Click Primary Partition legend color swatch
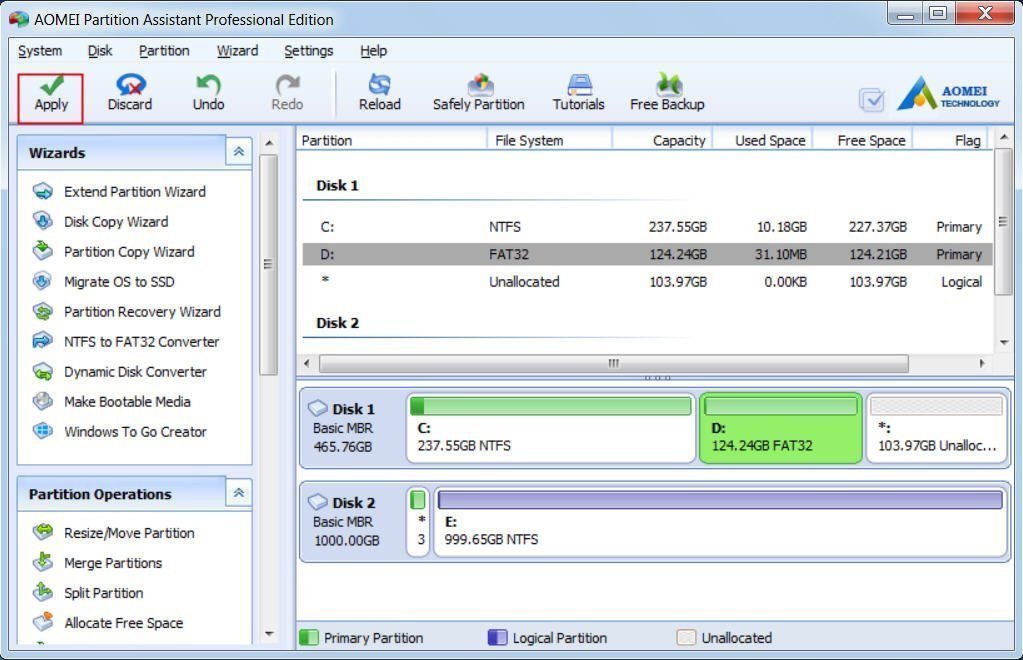 (308, 637)
